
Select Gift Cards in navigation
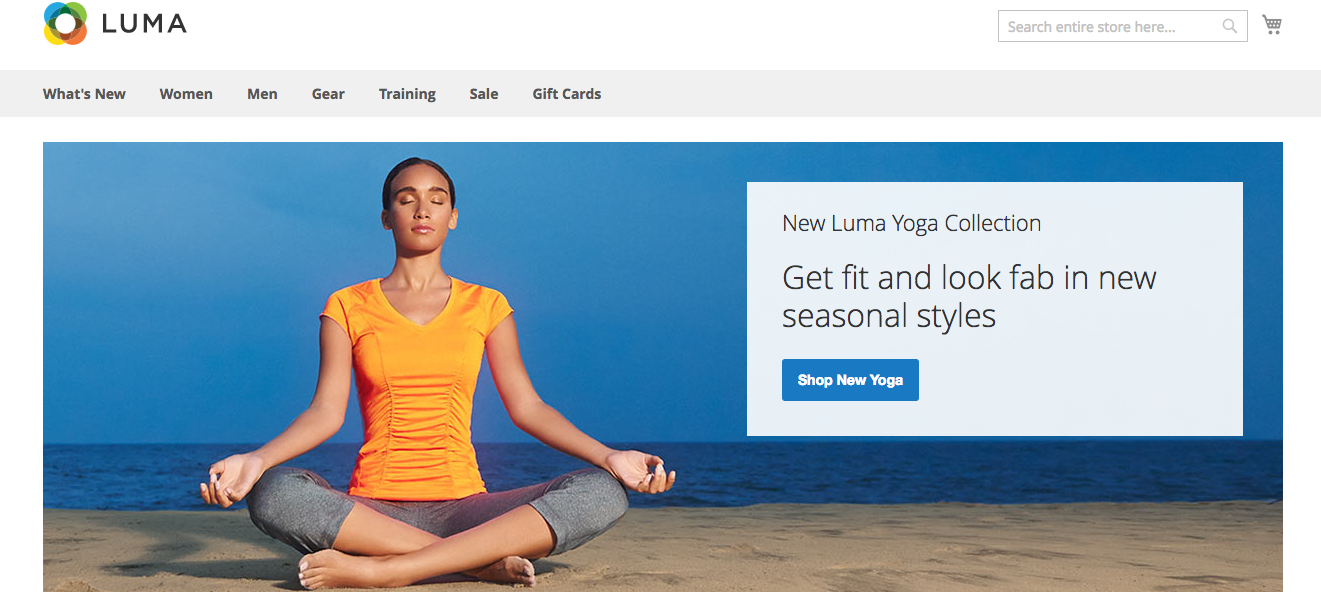(x=567, y=94)
